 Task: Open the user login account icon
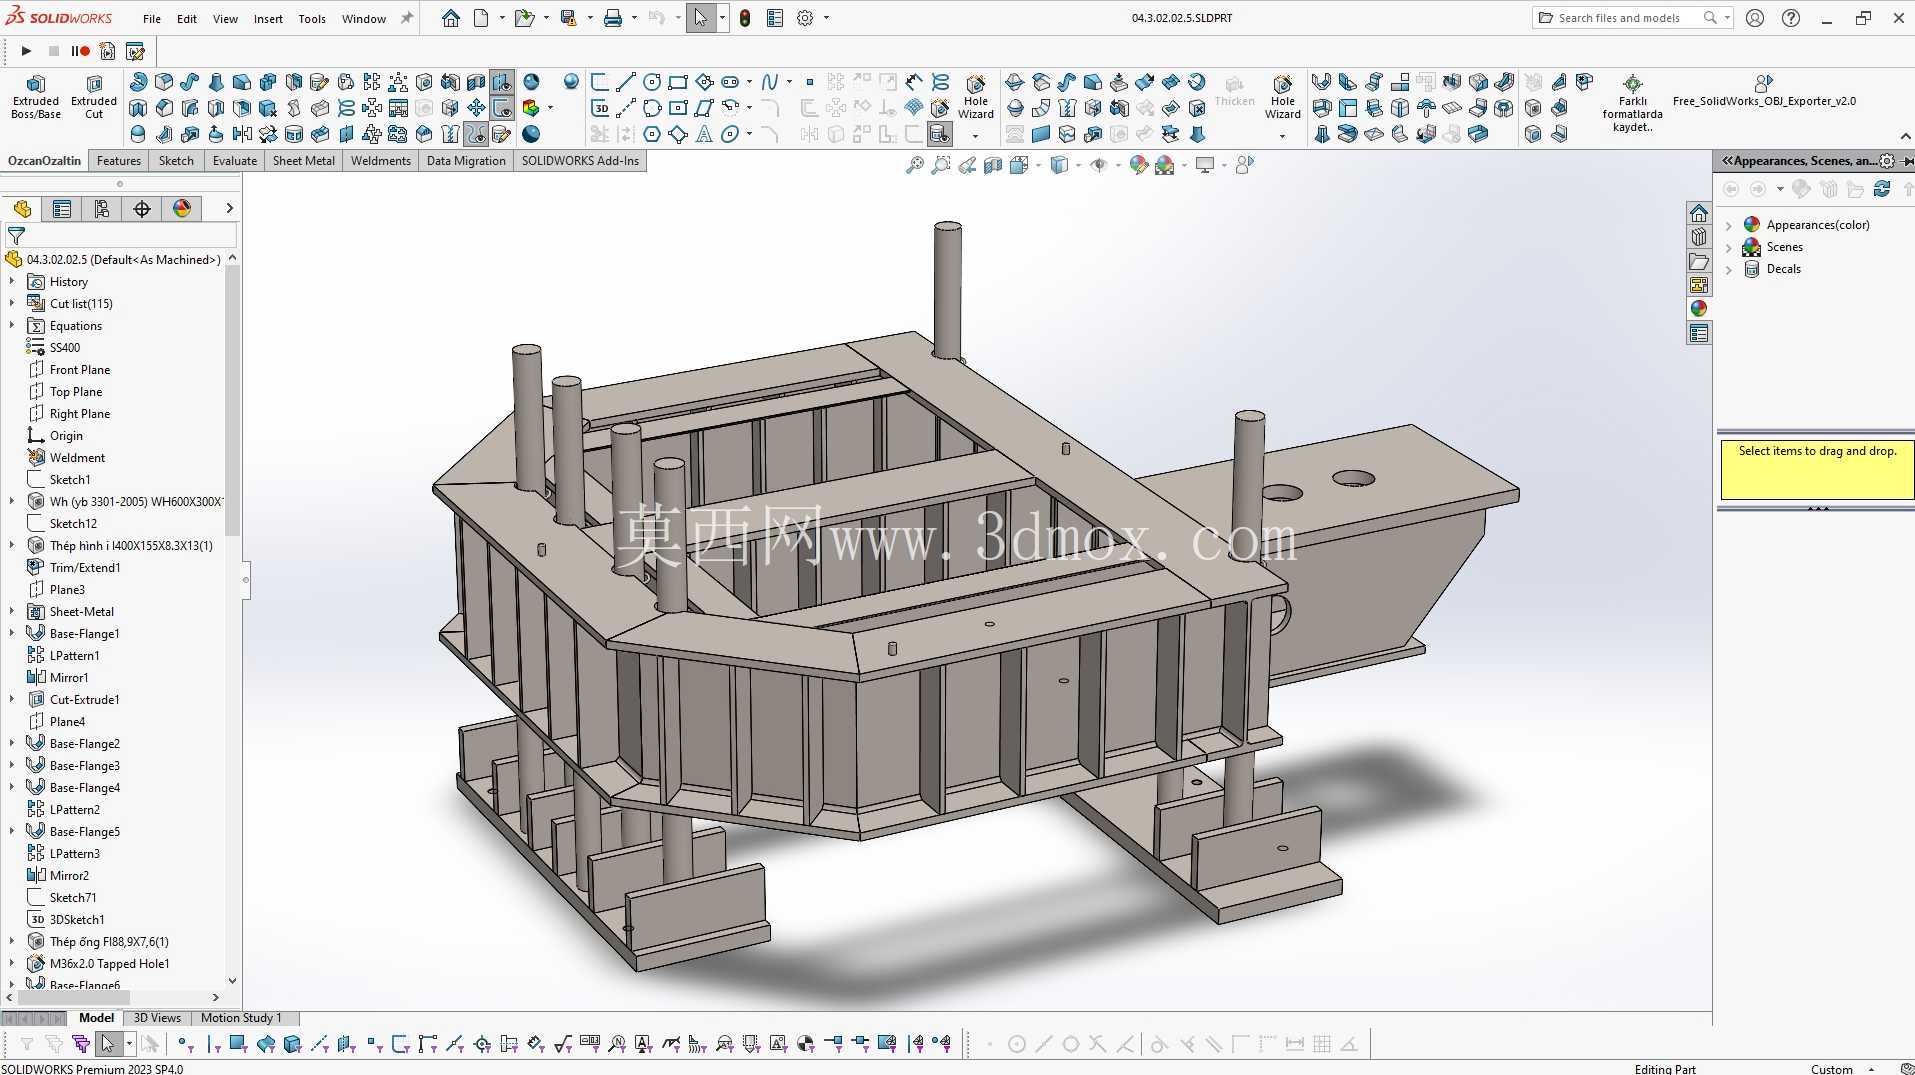click(x=1755, y=18)
